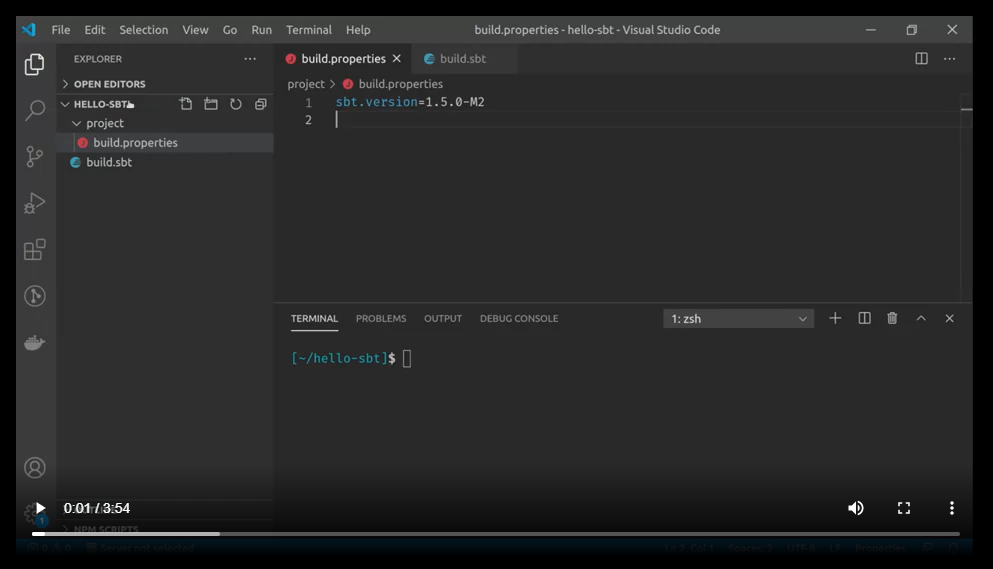Select build.properties in the file tree

(166, 143)
